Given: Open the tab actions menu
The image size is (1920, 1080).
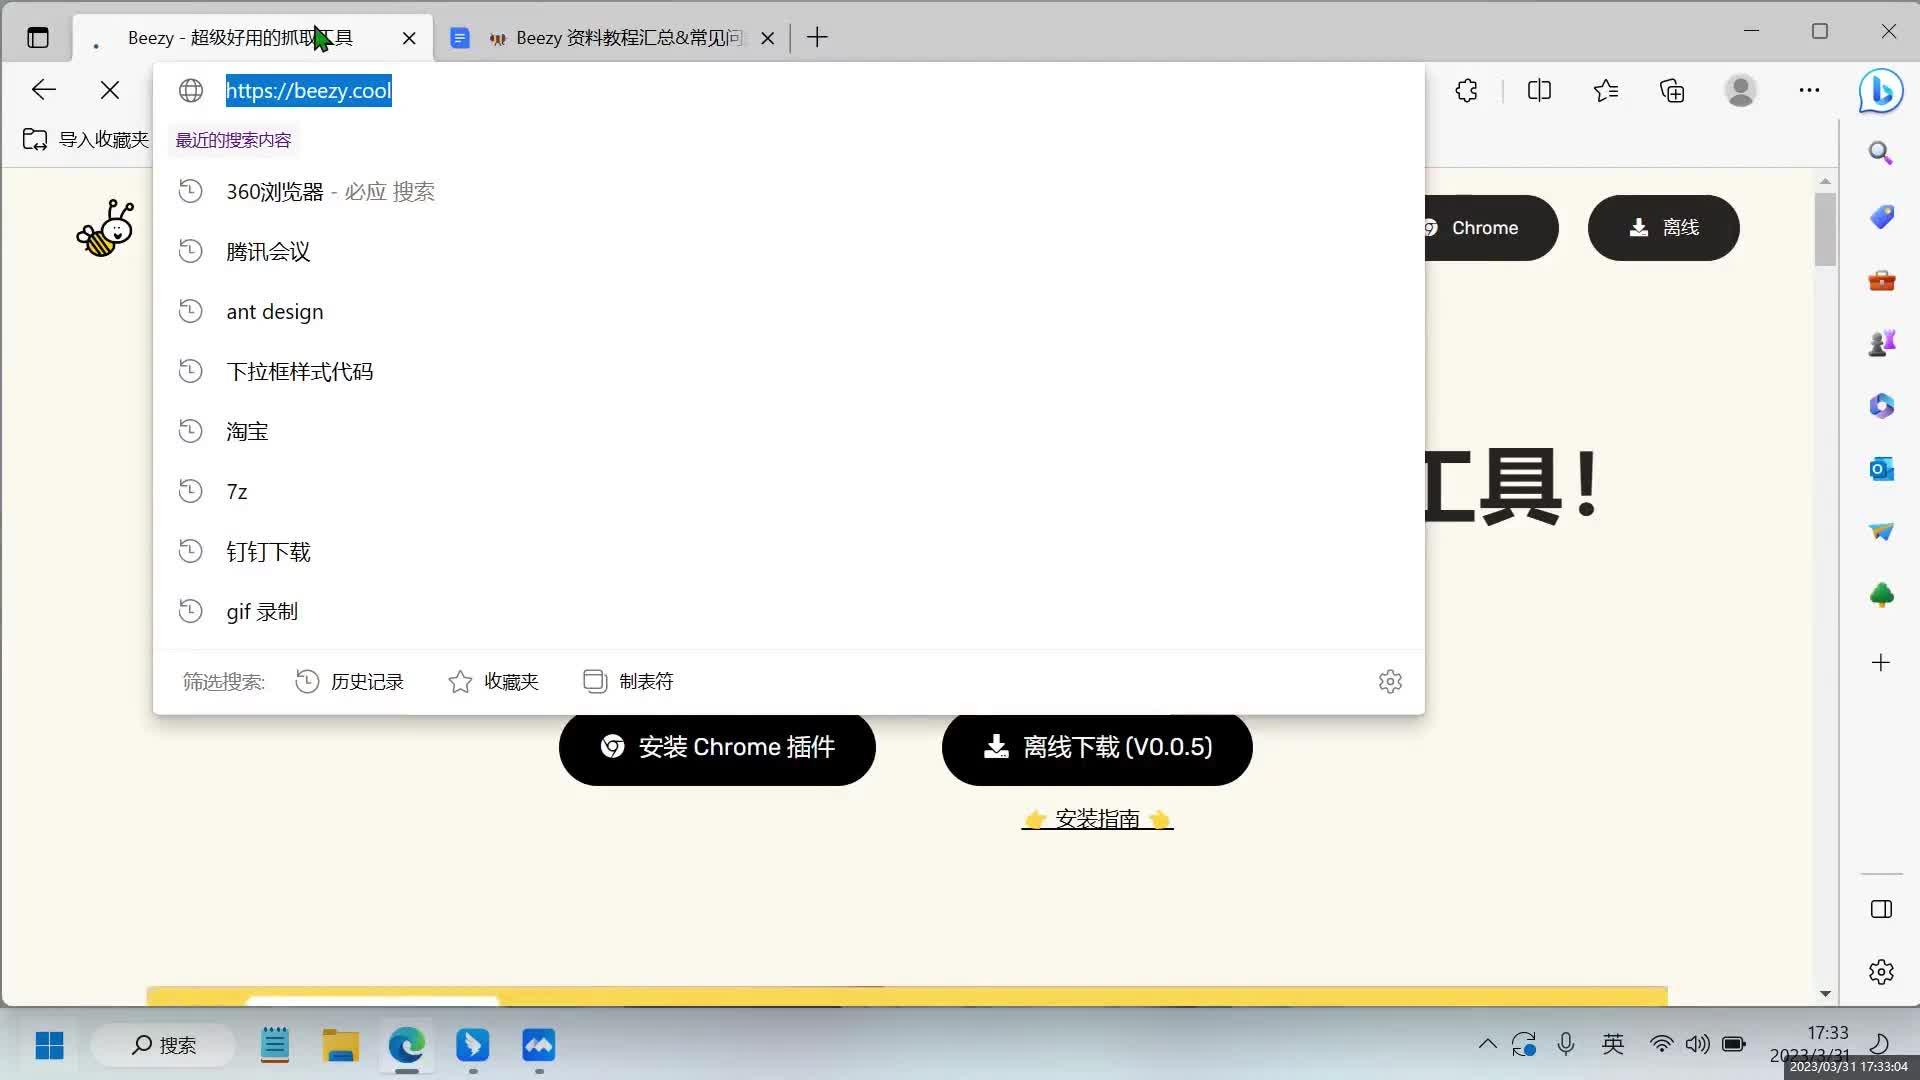Looking at the screenshot, I should 37,37.
